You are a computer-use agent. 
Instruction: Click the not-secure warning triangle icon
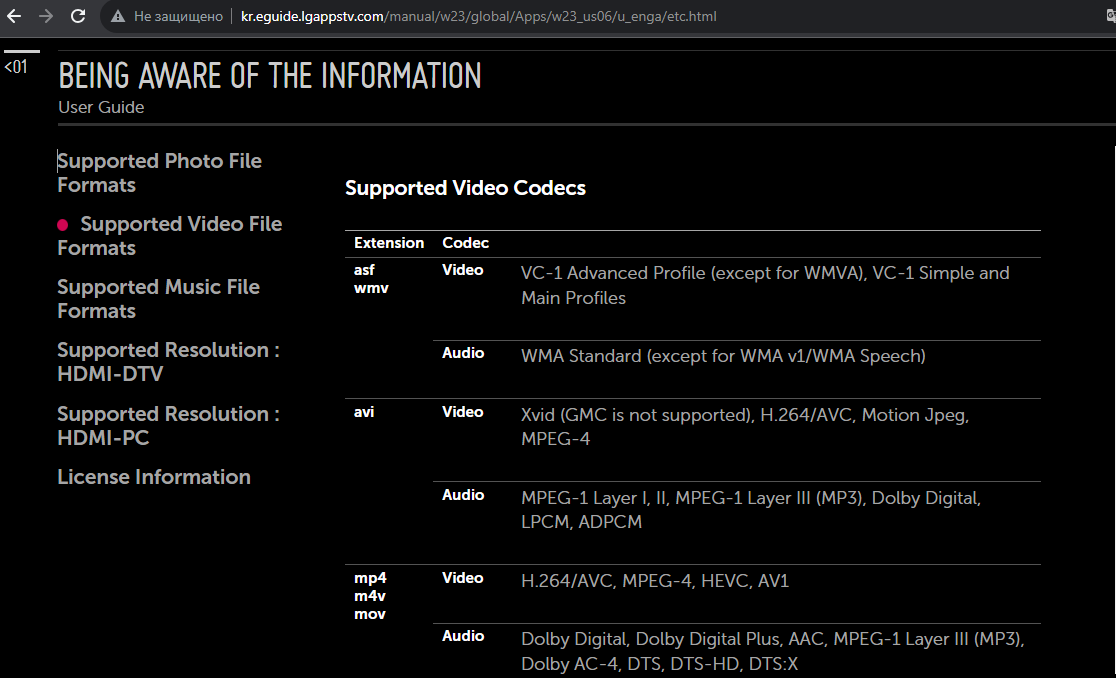pyautogui.click(x=118, y=17)
